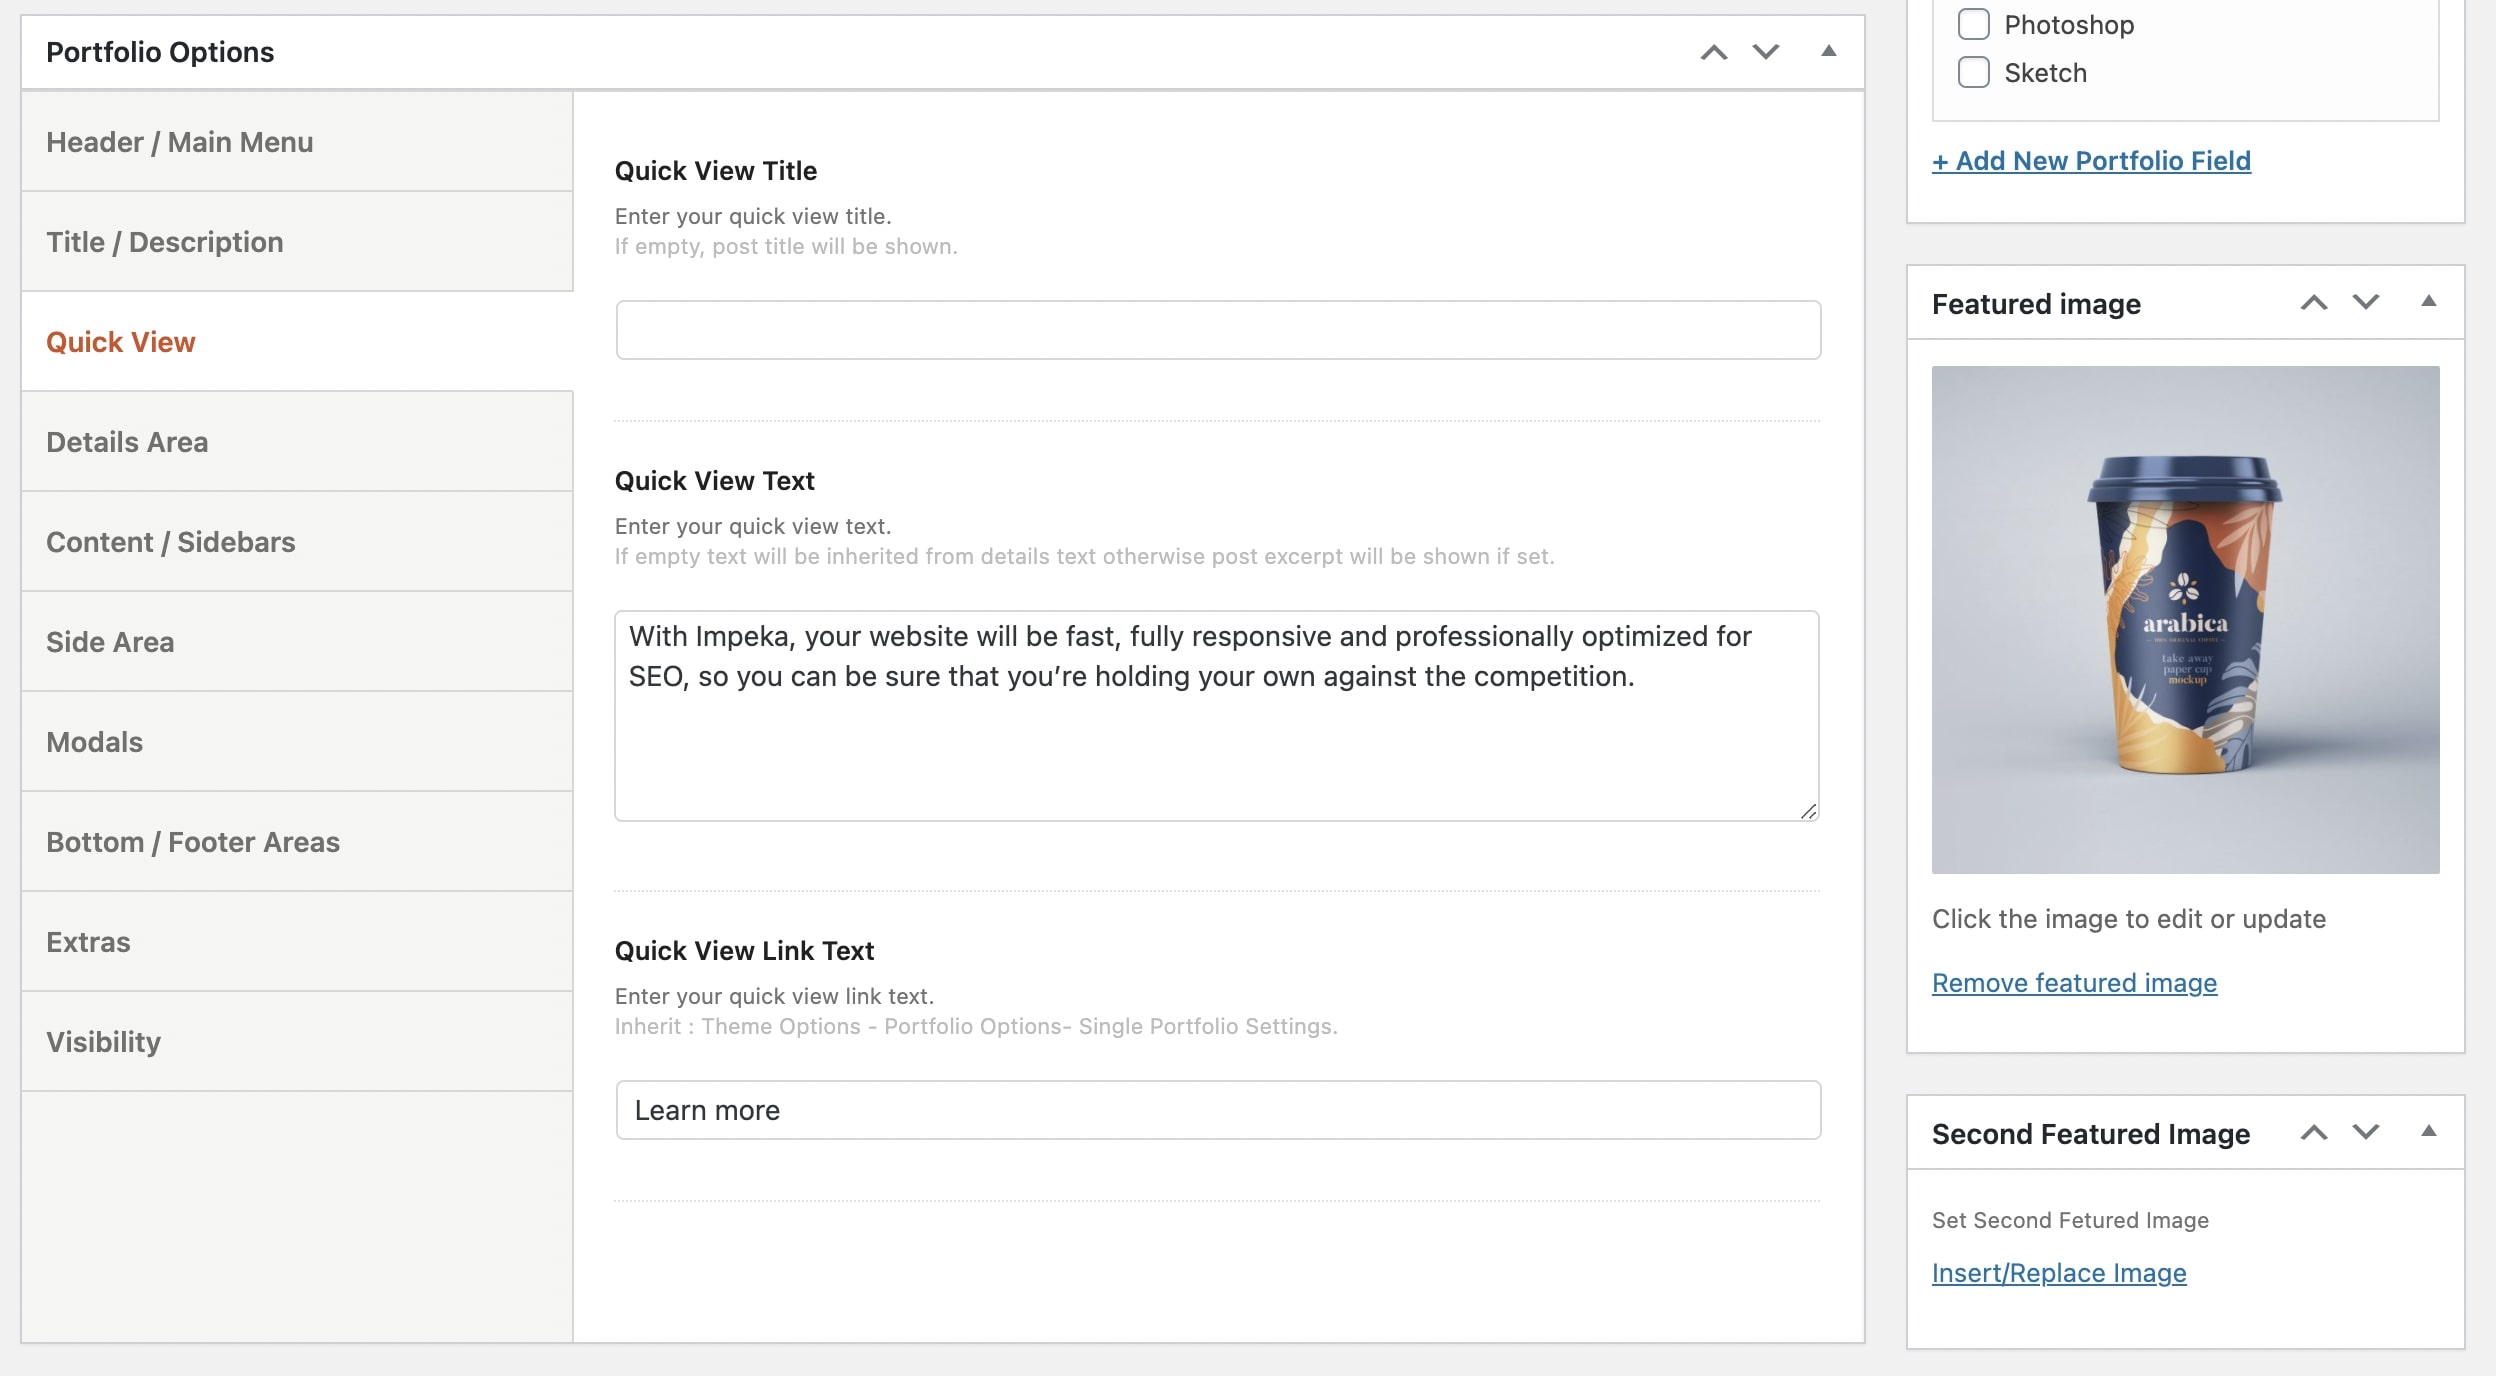
Task: Move Featured image box down
Action: pyautogui.click(x=2366, y=302)
